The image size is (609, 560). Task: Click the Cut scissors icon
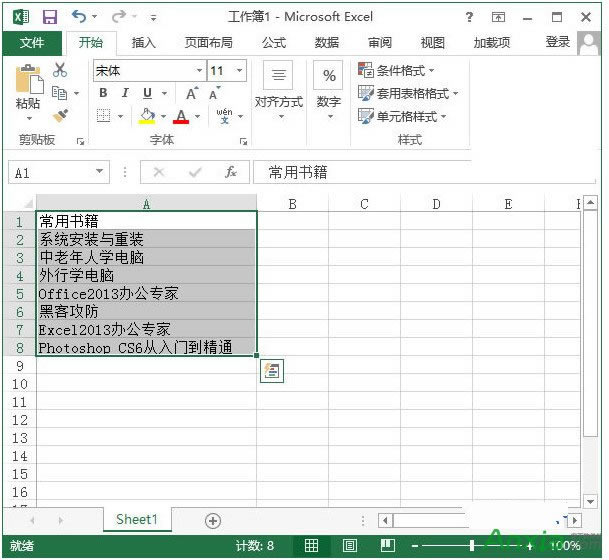point(60,70)
